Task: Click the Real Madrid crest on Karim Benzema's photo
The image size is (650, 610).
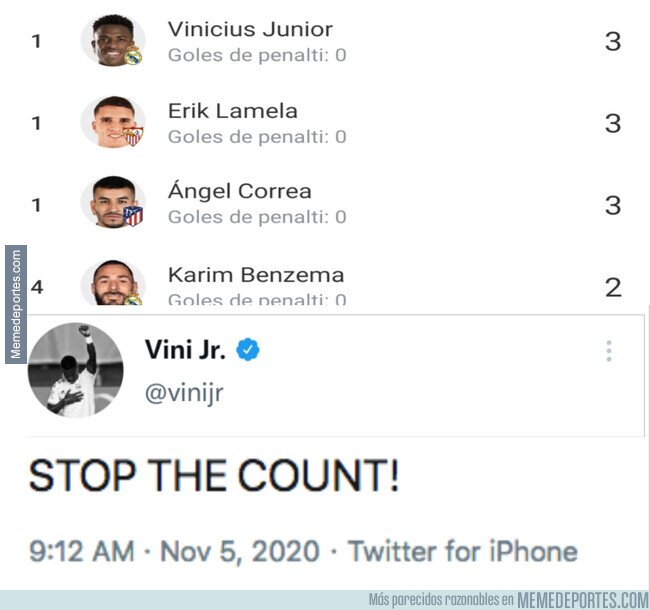Action: click(x=133, y=298)
